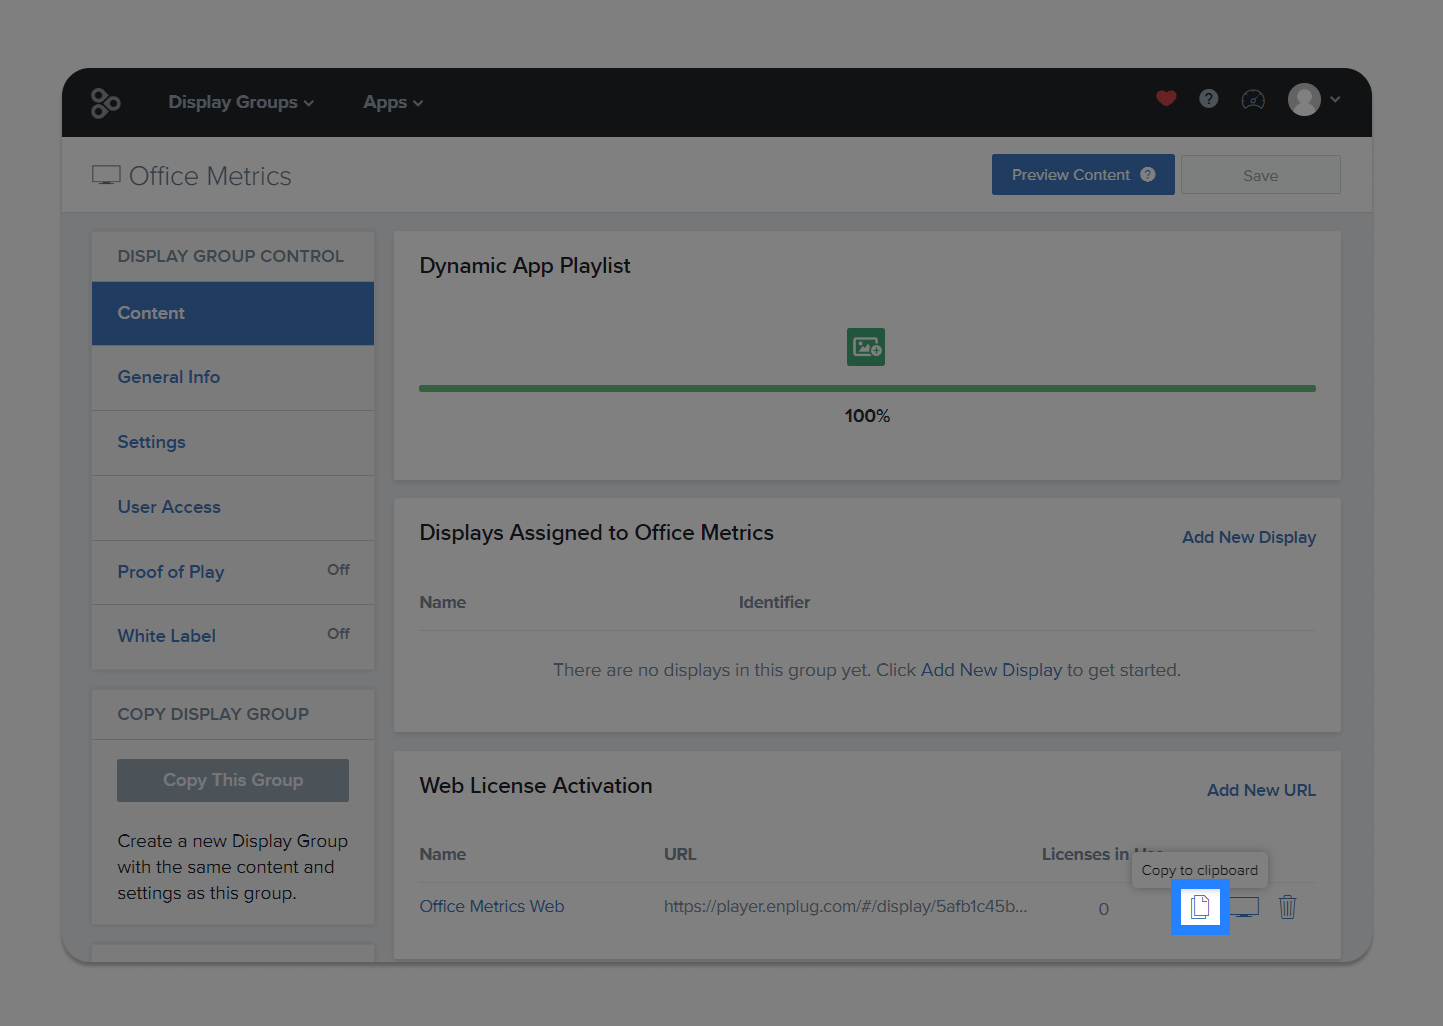Click the player.enplug.com URL text
Image resolution: width=1443 pixels, height=1026 pixels.
point(845,906)
